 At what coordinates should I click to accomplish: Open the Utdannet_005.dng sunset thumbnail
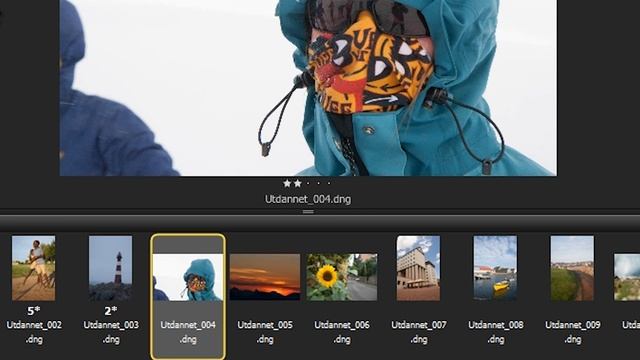(265, 277)
